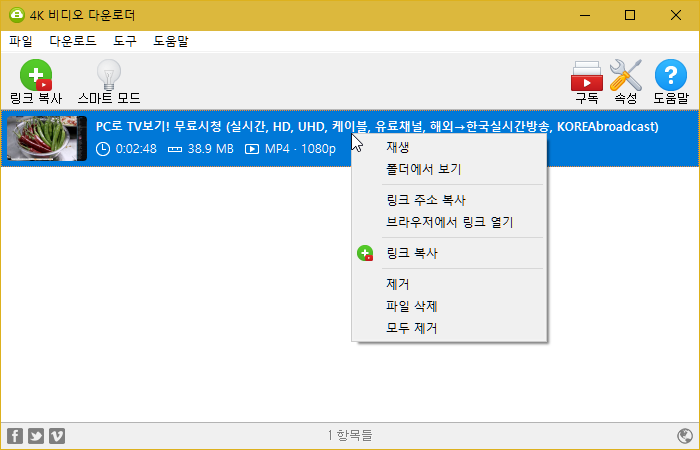Open the Vimeo icon in status bar
Screen dimensions: 700x450
57,436
